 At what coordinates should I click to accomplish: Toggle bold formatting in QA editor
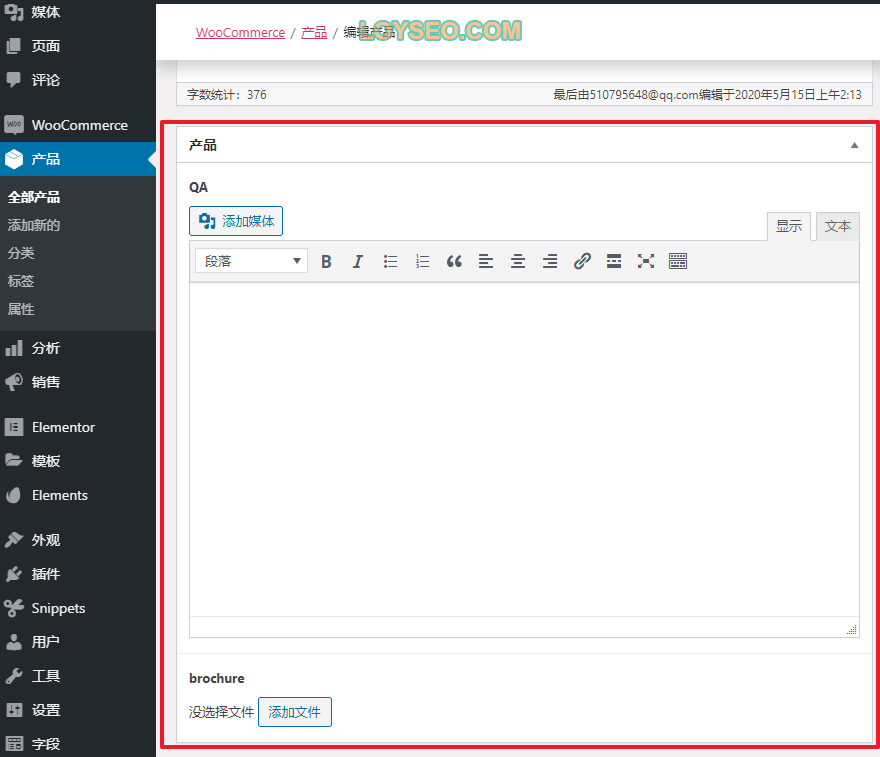click(326, 261)
